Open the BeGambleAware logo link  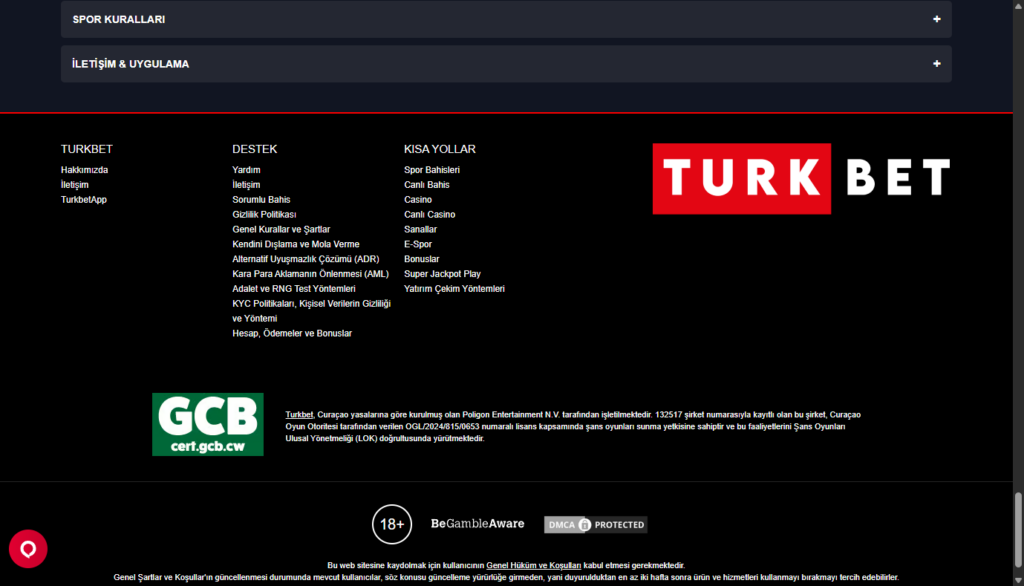(477, 524)
